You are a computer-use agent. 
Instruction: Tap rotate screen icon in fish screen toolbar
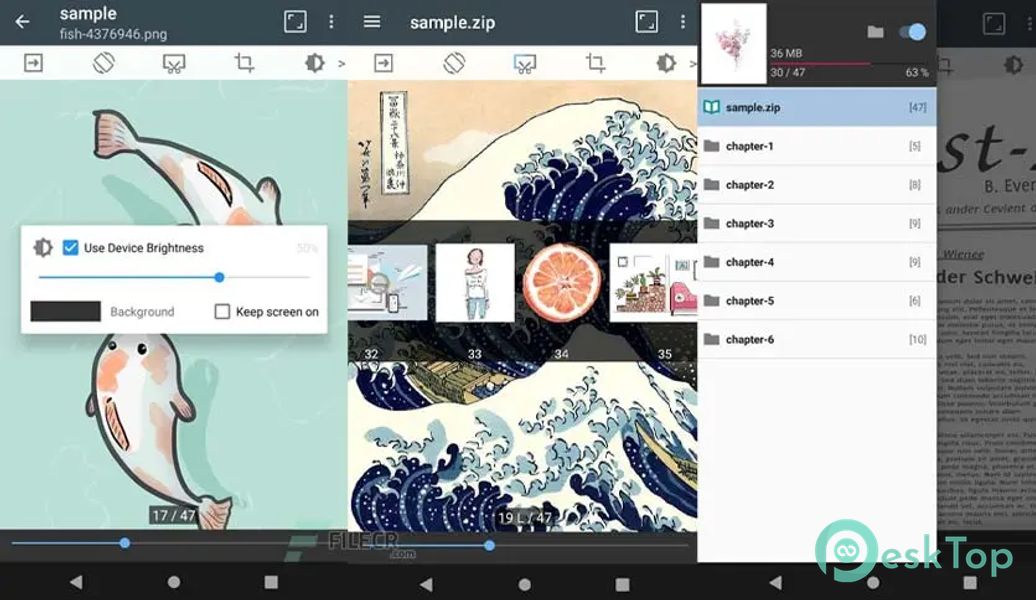coord(104,63)
